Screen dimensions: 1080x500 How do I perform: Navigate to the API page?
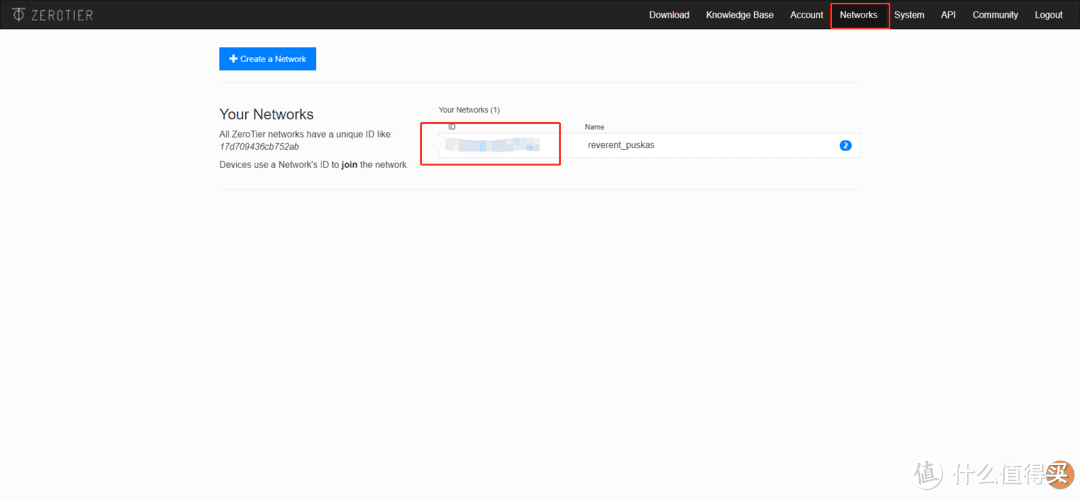pos(948,15)
